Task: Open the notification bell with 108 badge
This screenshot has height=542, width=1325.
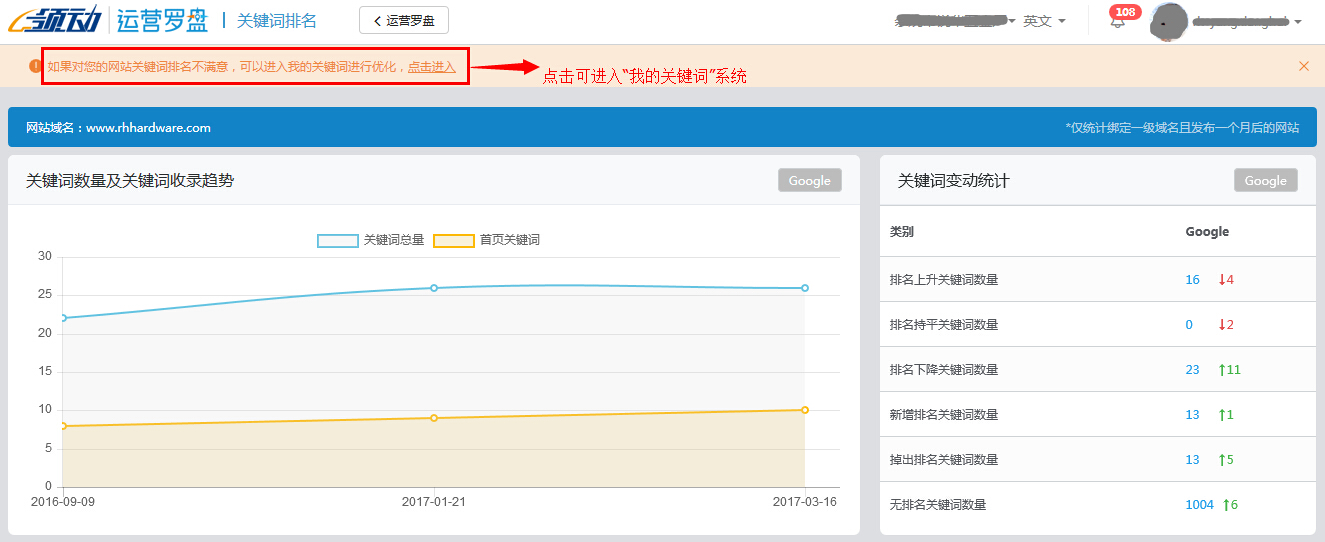Action: tap(1117, 22)
